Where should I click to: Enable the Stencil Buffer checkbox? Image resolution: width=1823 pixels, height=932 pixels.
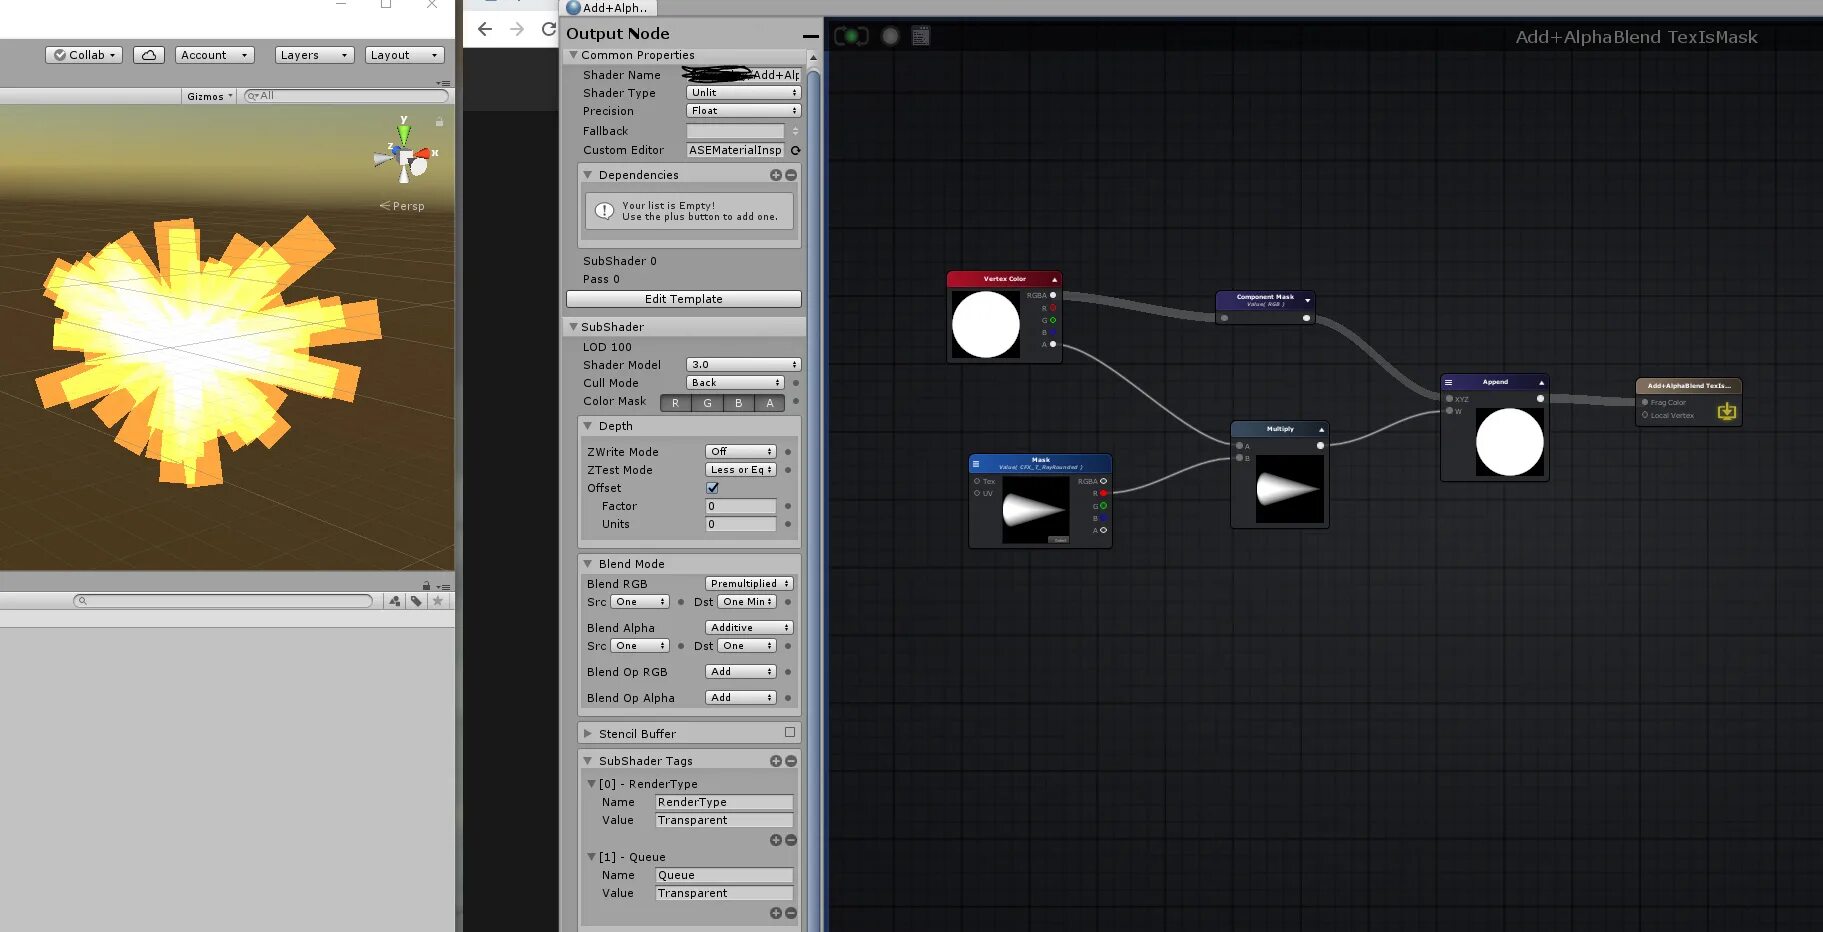point(790,733)
